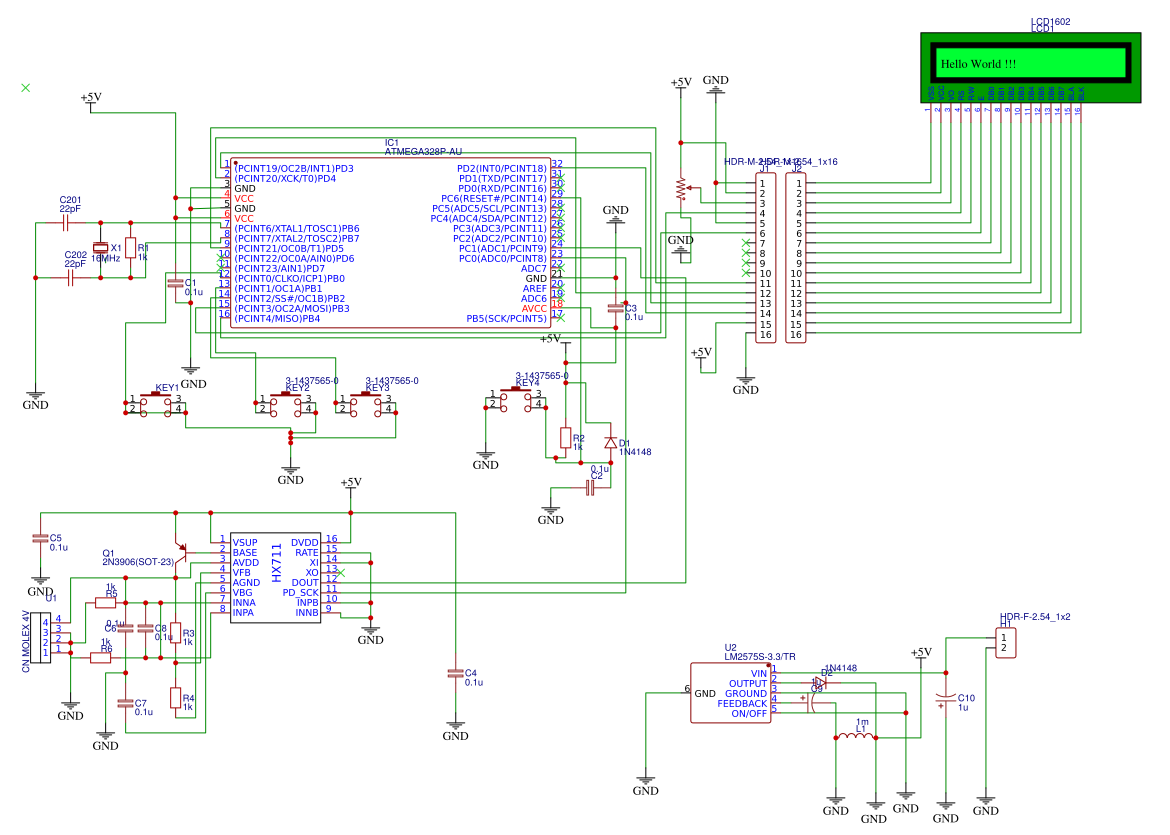This screenshot has width=1170, height=835.
Task: Select the KEY1 pushbutton symbol
Action: point(155,404)
